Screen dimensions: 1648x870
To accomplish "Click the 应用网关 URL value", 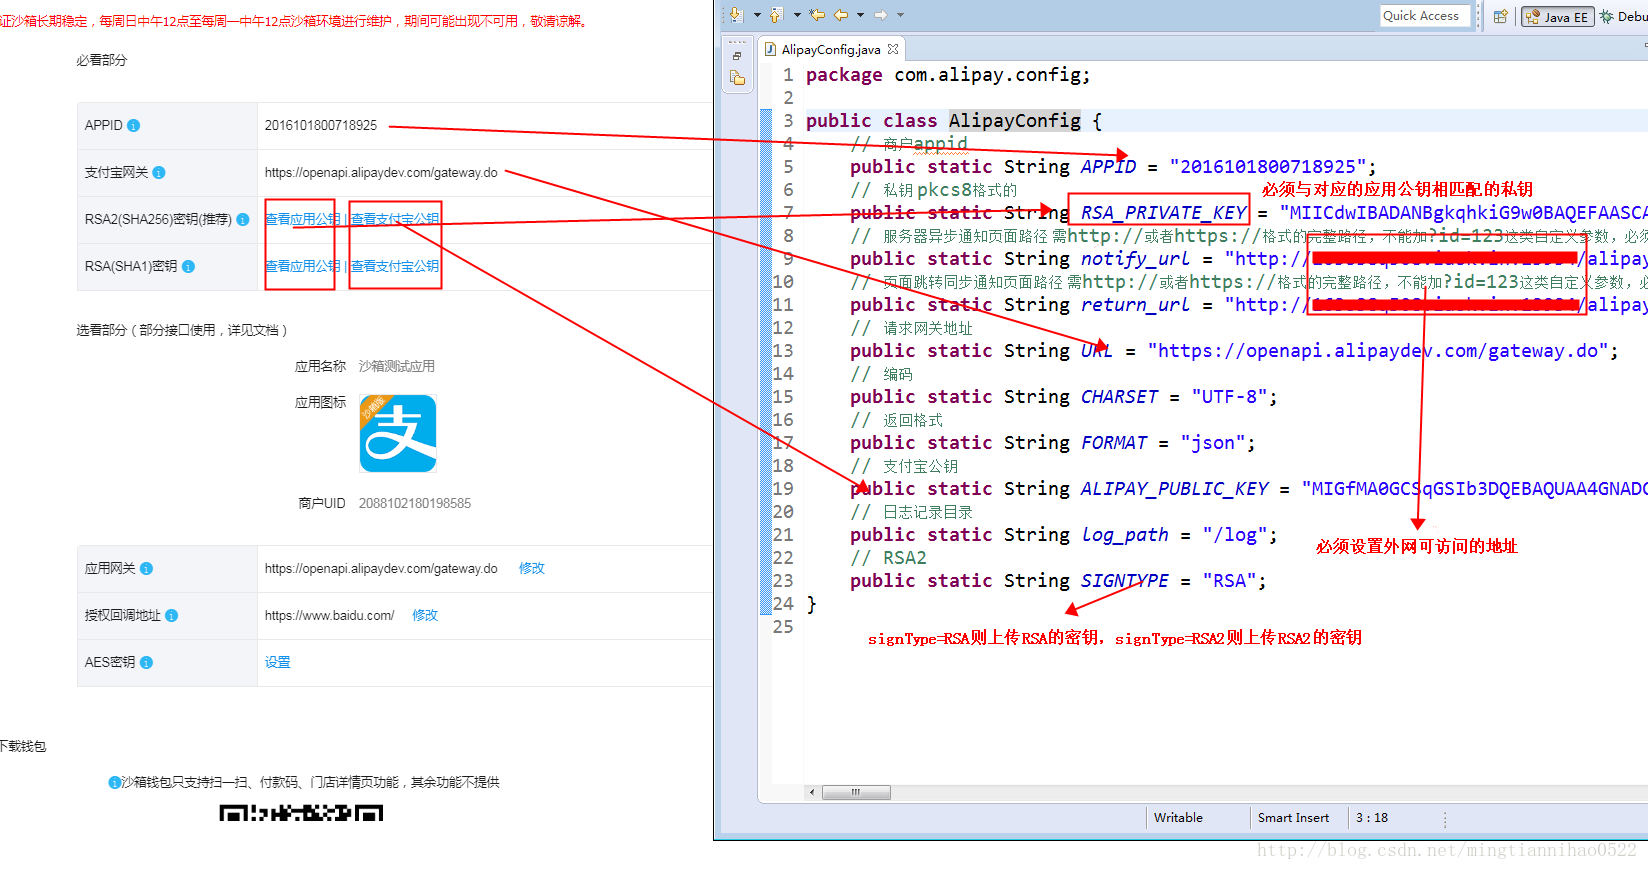I will click(381, 568).
